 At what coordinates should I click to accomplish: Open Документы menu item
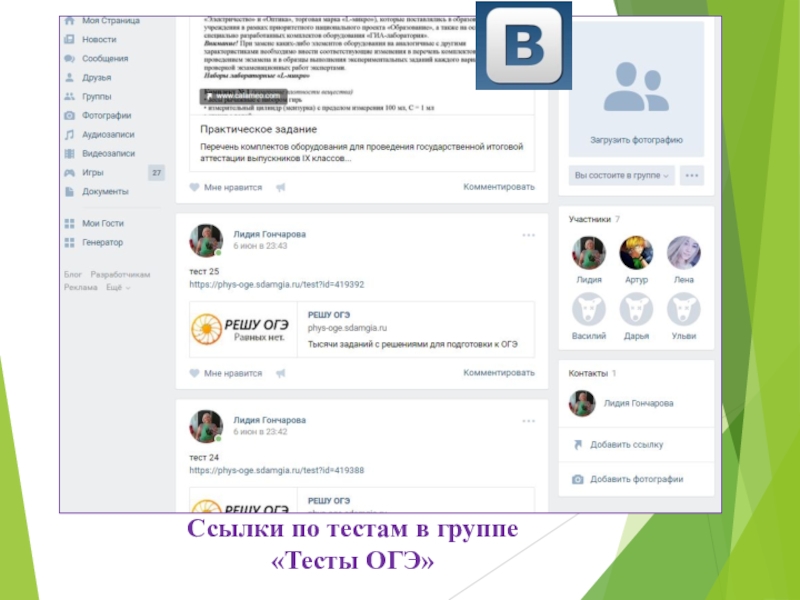[105, 191]
